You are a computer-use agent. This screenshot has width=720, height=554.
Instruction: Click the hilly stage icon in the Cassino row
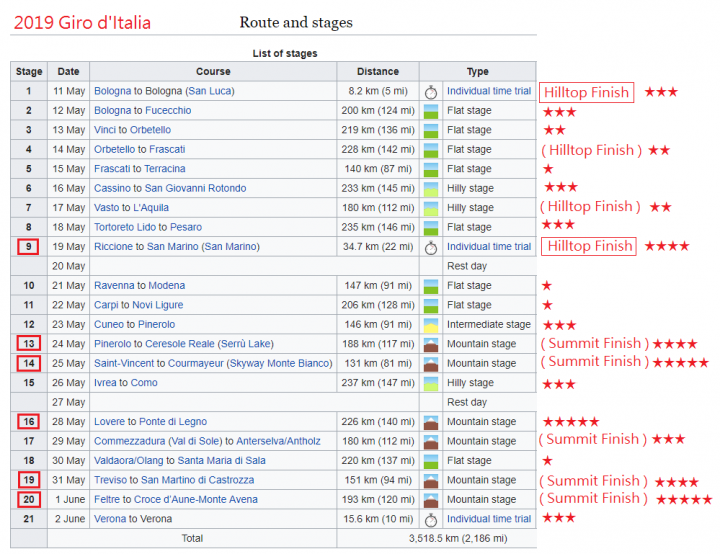pos(431,189)
